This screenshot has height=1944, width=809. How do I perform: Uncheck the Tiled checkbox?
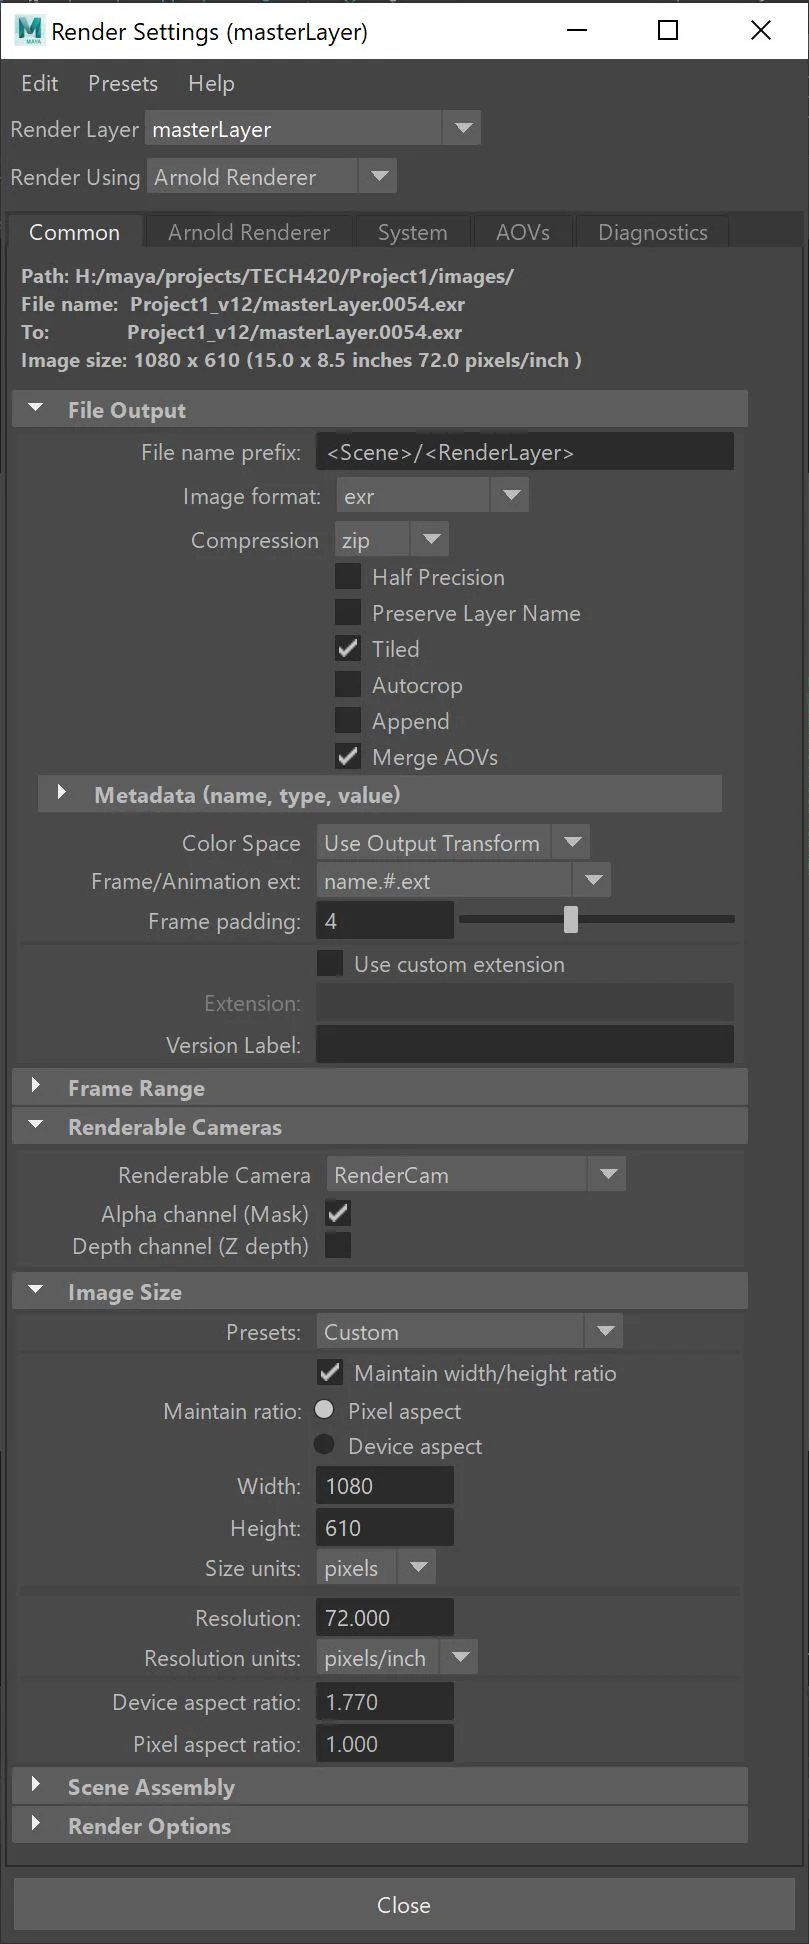click(x=347, y=649)
